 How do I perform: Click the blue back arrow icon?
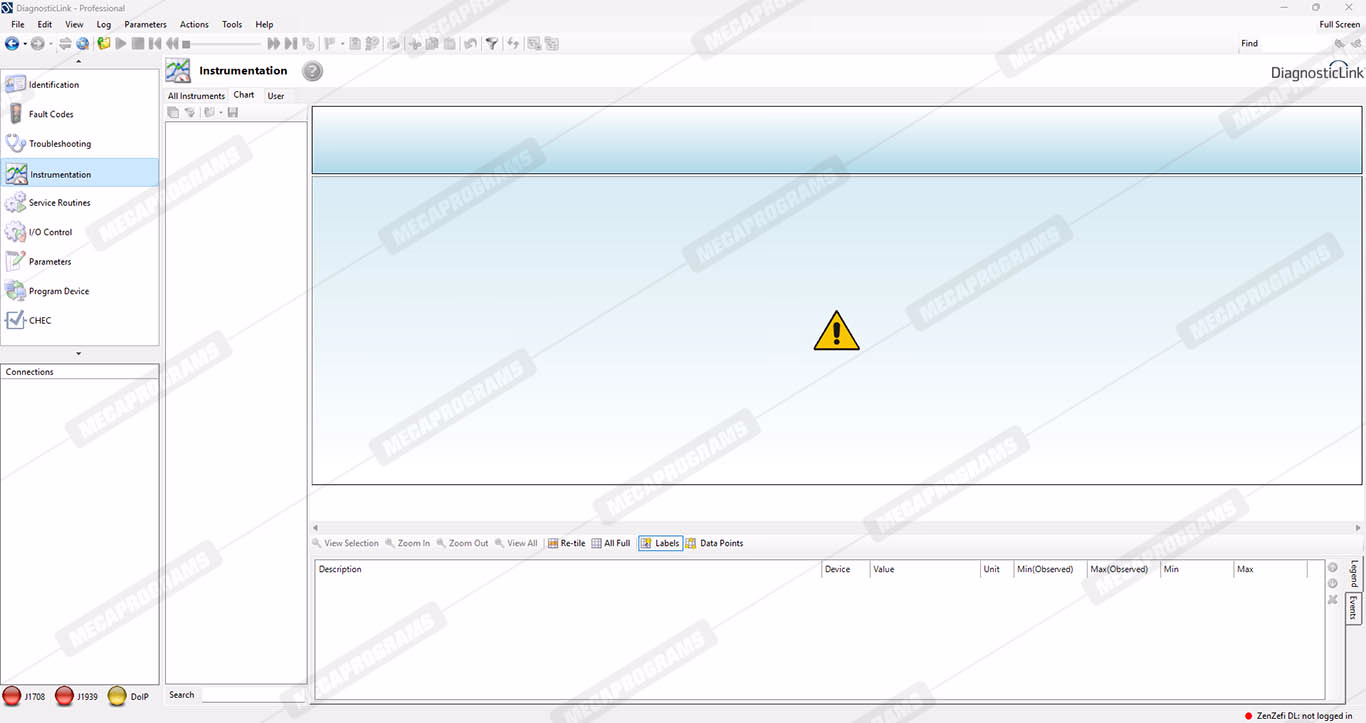click(x=12, y=44)
